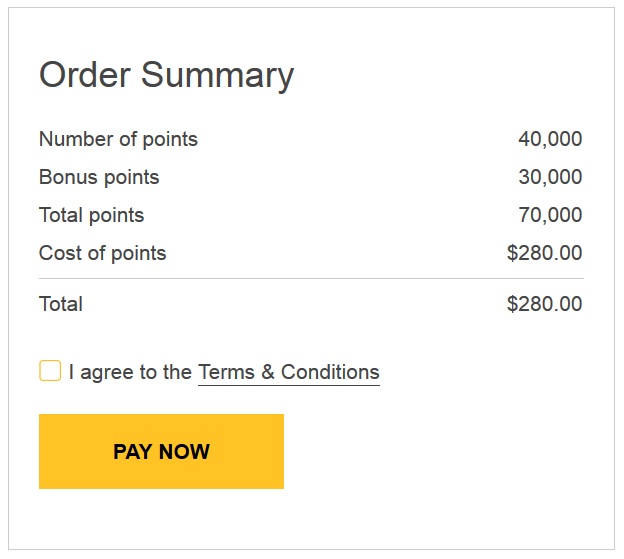
Task: Select the final Total row label
Action: pos(61,304)
